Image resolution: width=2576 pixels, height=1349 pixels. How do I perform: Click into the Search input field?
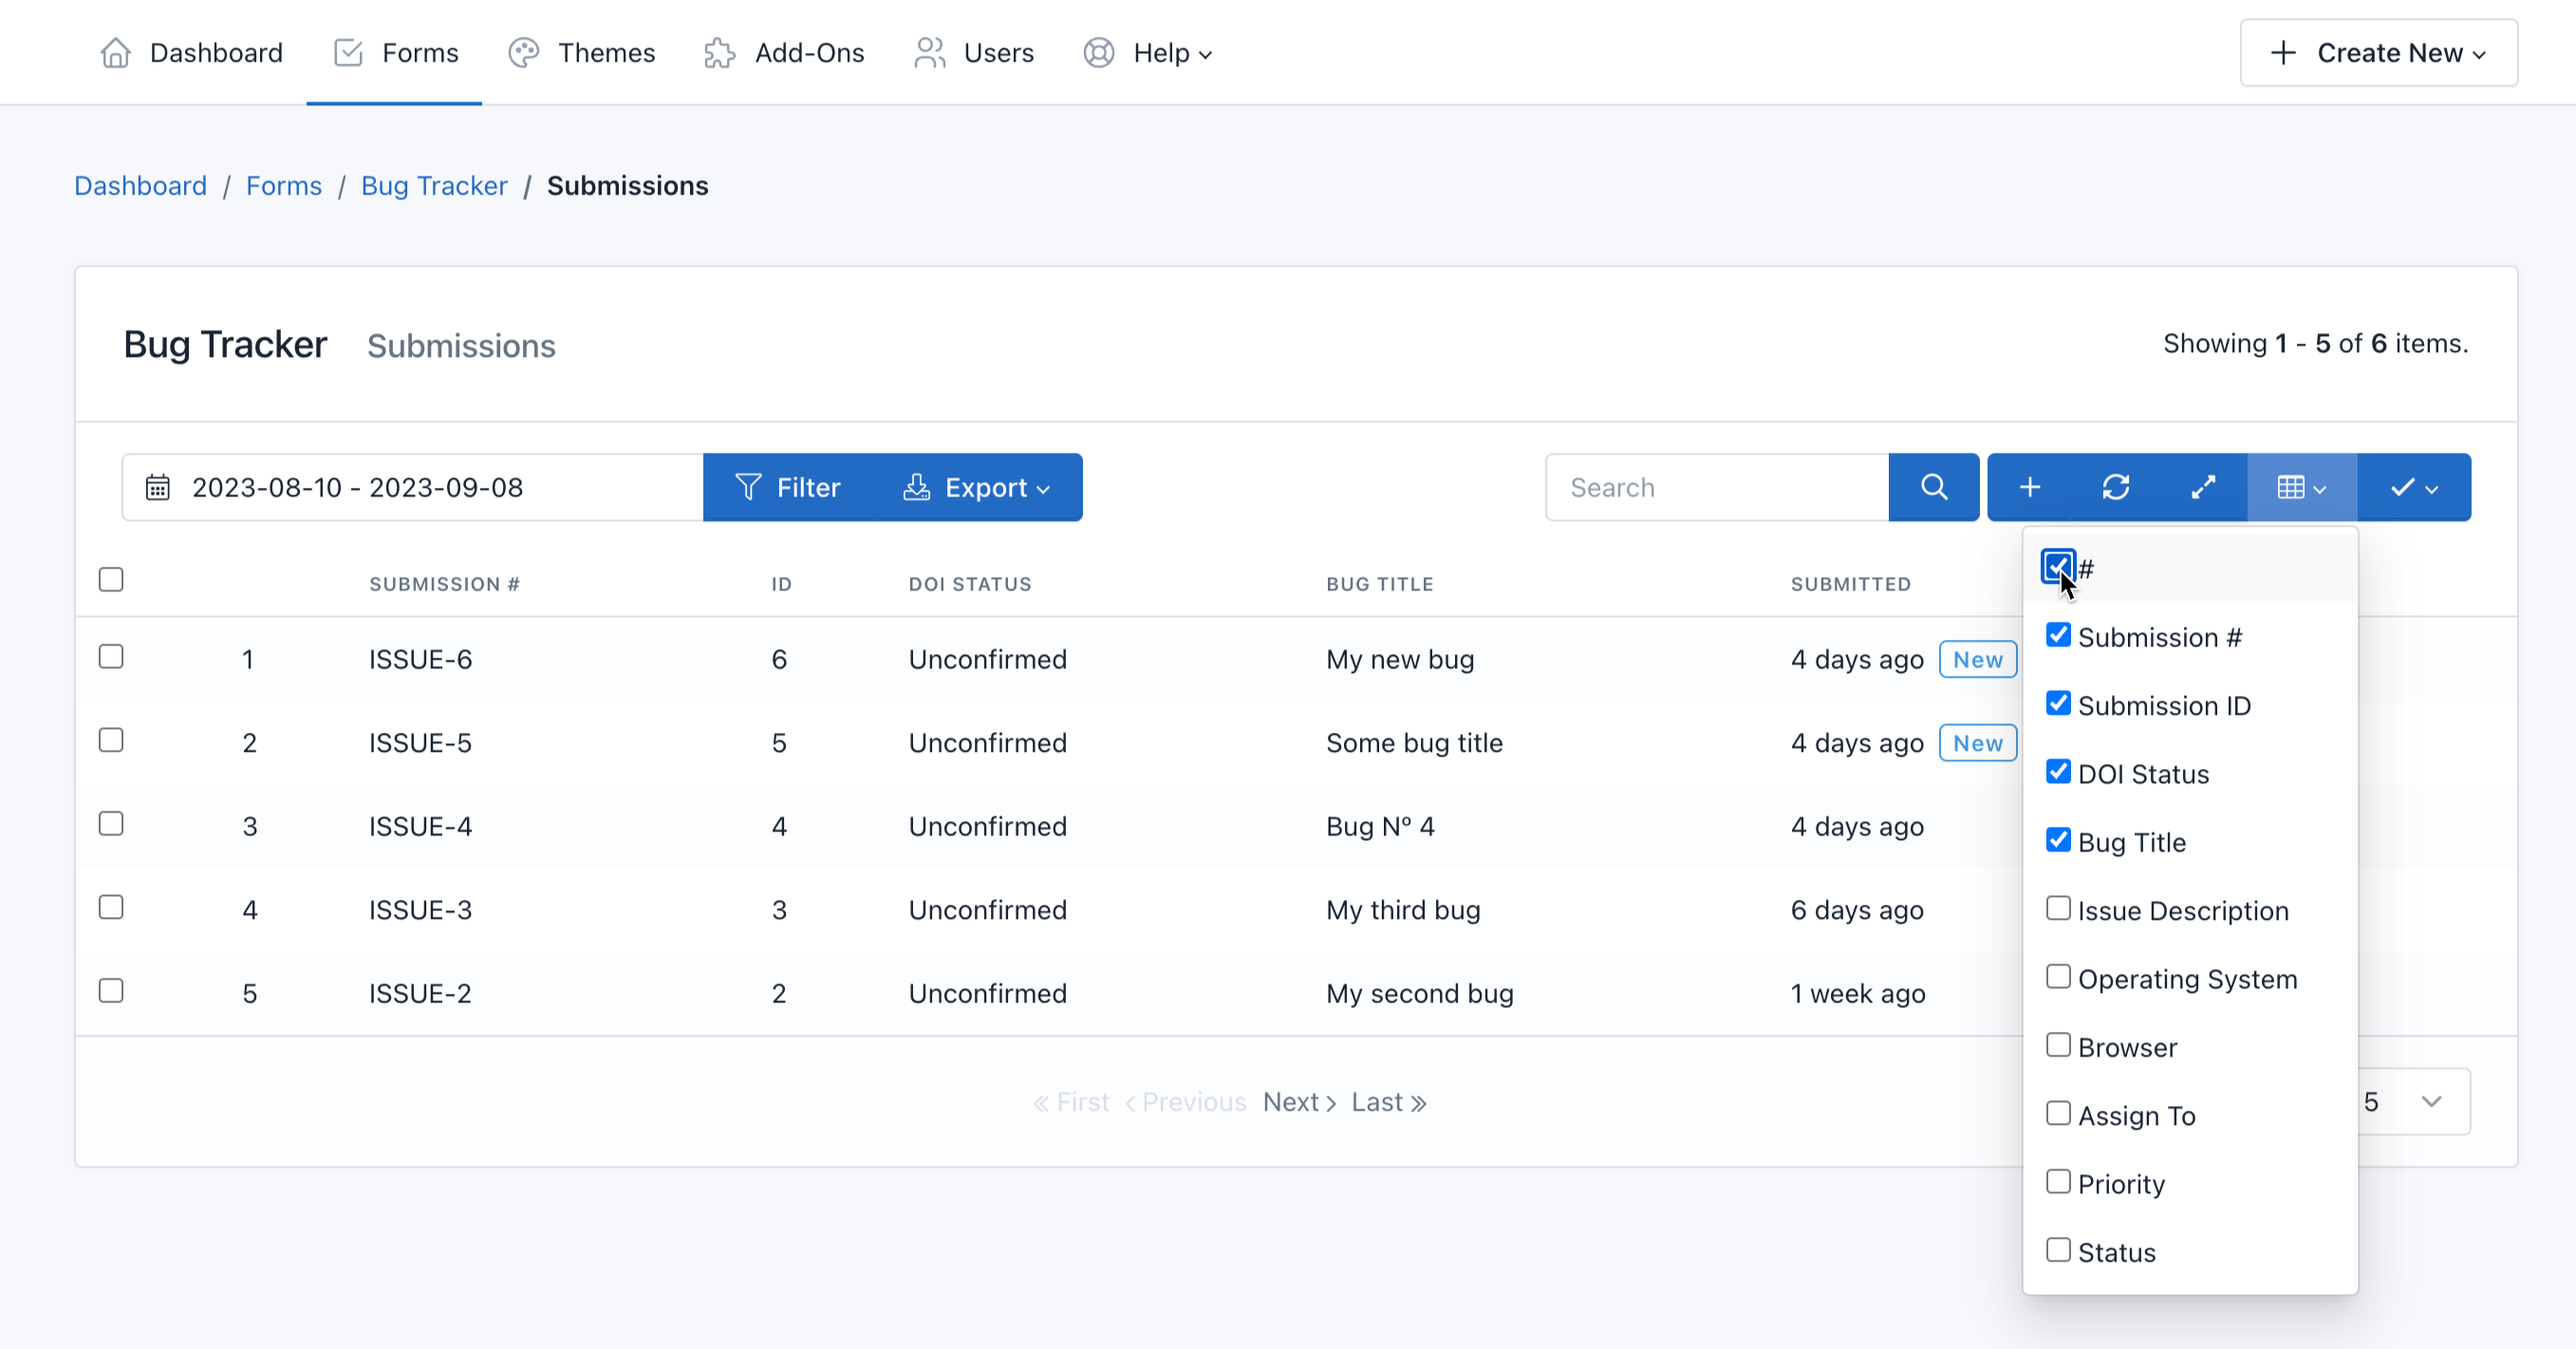click(x=1716, y=487)
